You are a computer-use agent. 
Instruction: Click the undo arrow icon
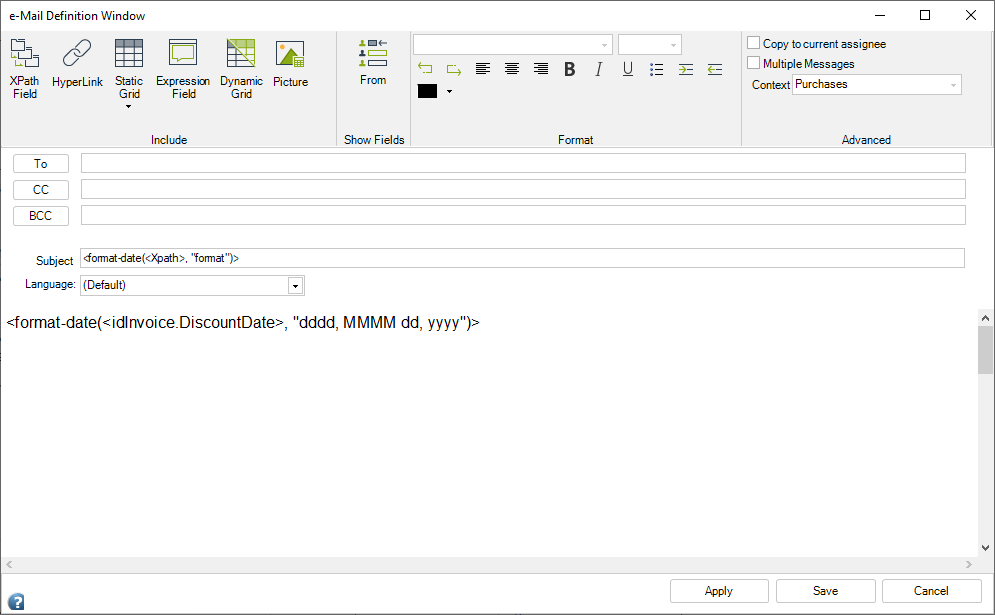[x=425, y=69]
